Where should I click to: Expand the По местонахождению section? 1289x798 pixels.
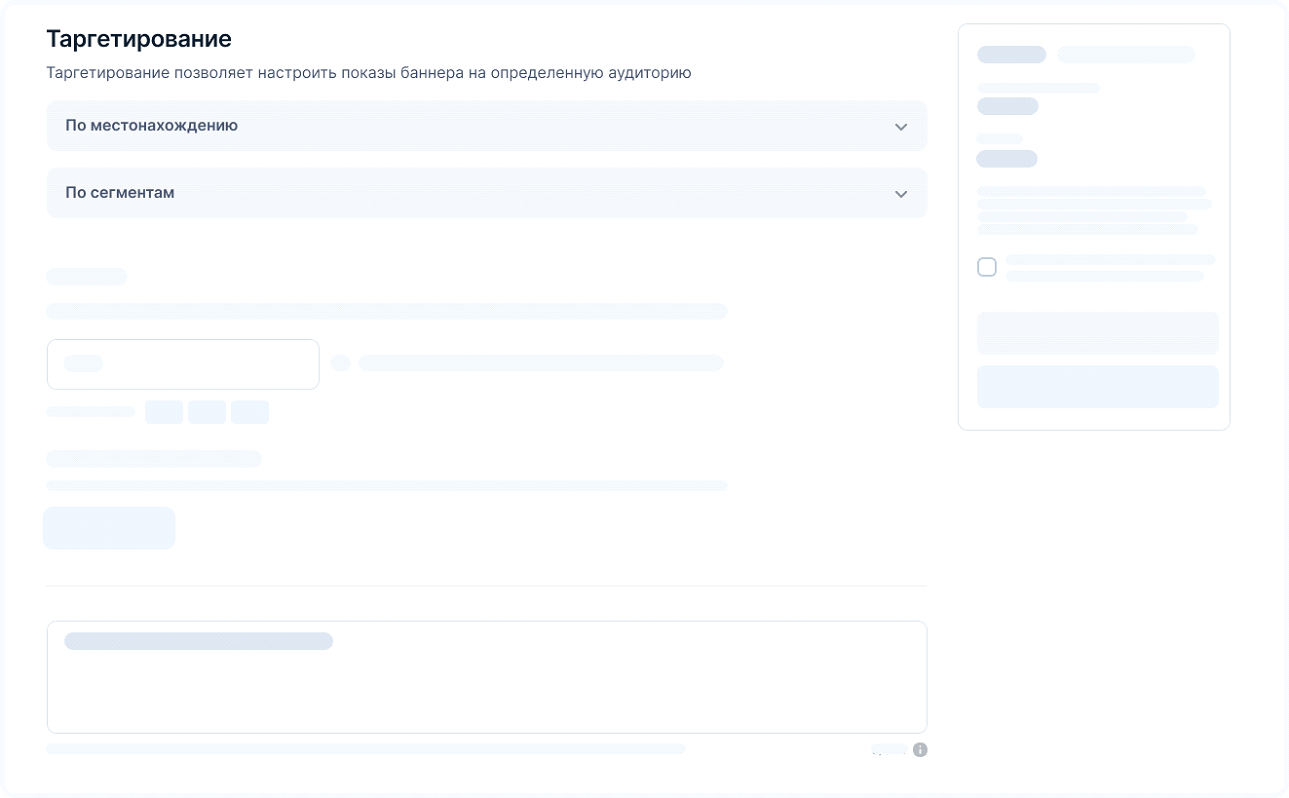486,126
